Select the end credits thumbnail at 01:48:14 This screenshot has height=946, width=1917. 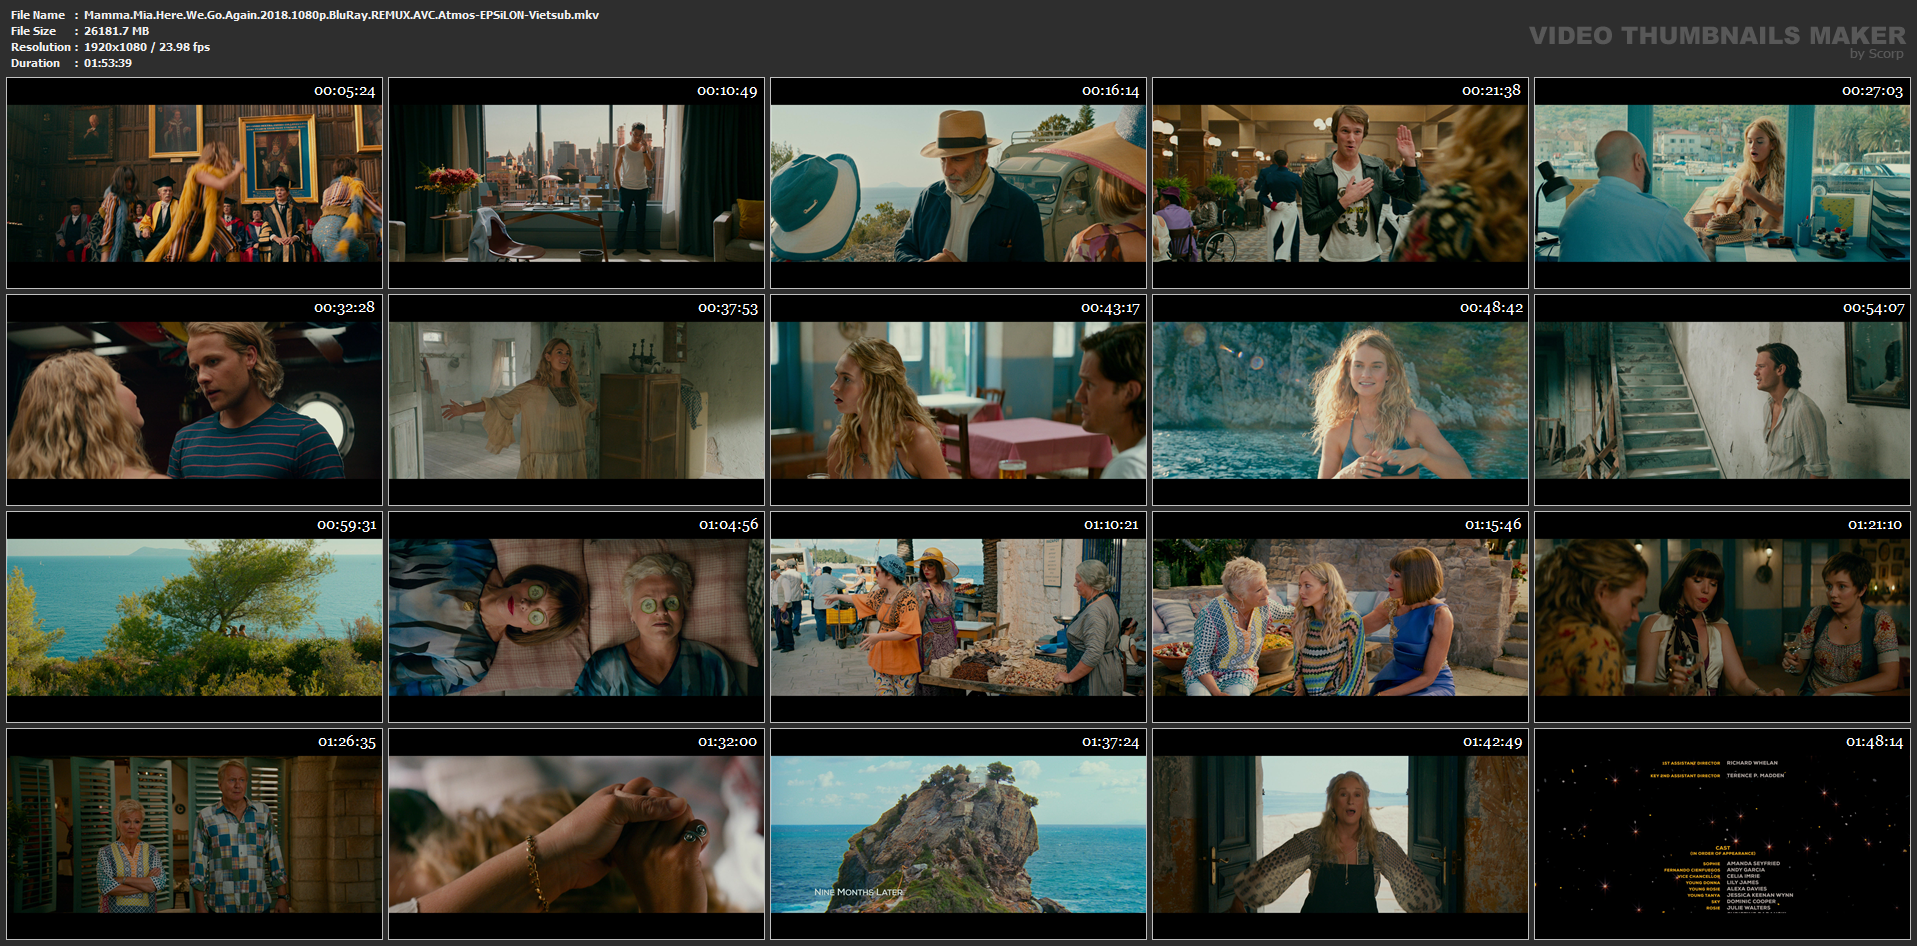point(1722,834)
